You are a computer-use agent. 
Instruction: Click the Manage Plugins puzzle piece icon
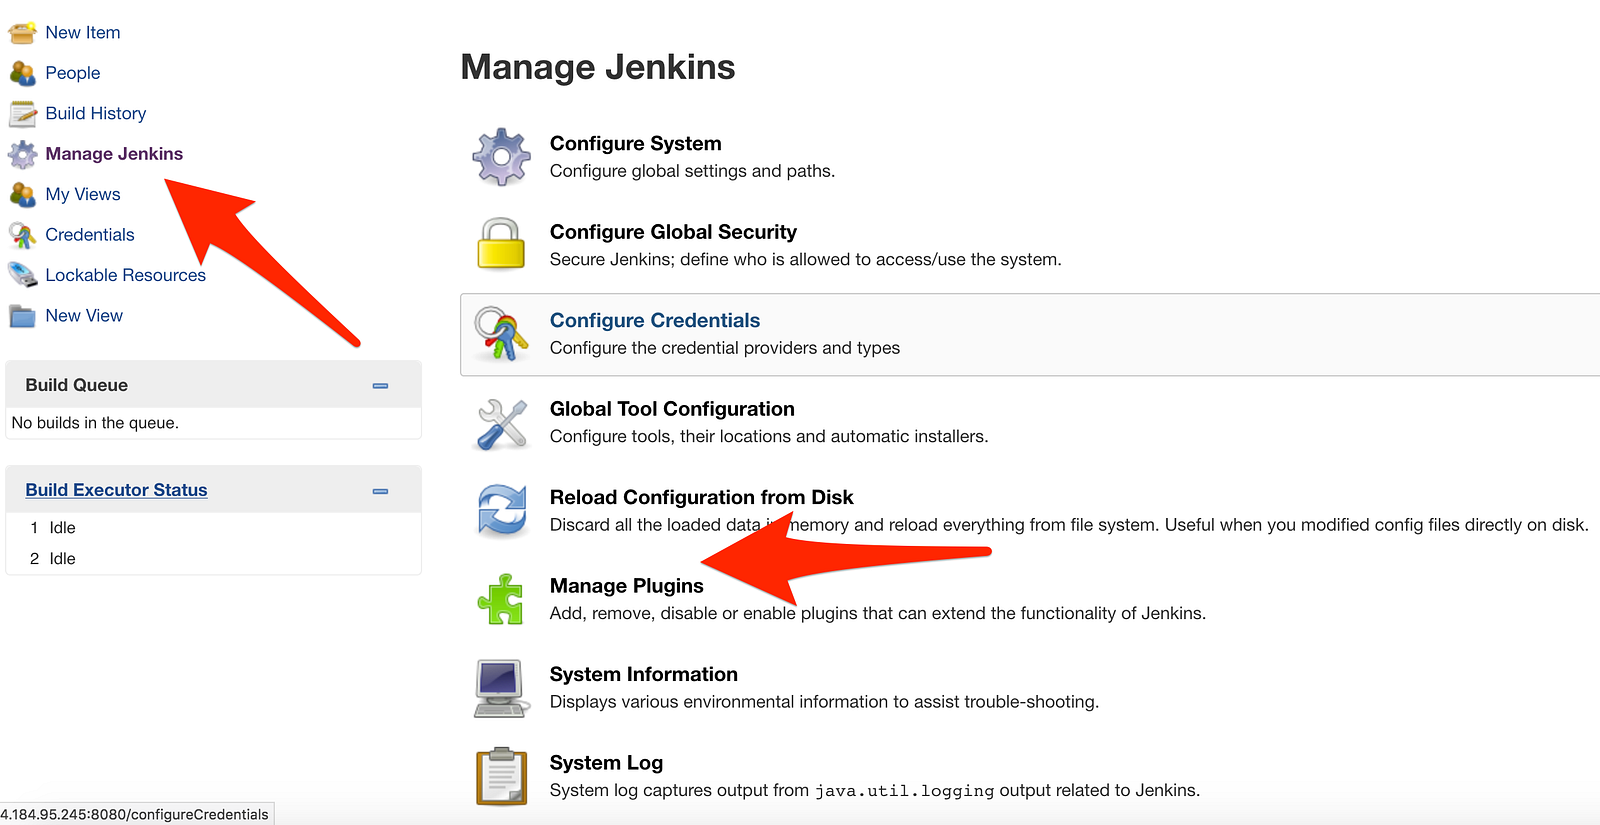[x=501, y=599]
